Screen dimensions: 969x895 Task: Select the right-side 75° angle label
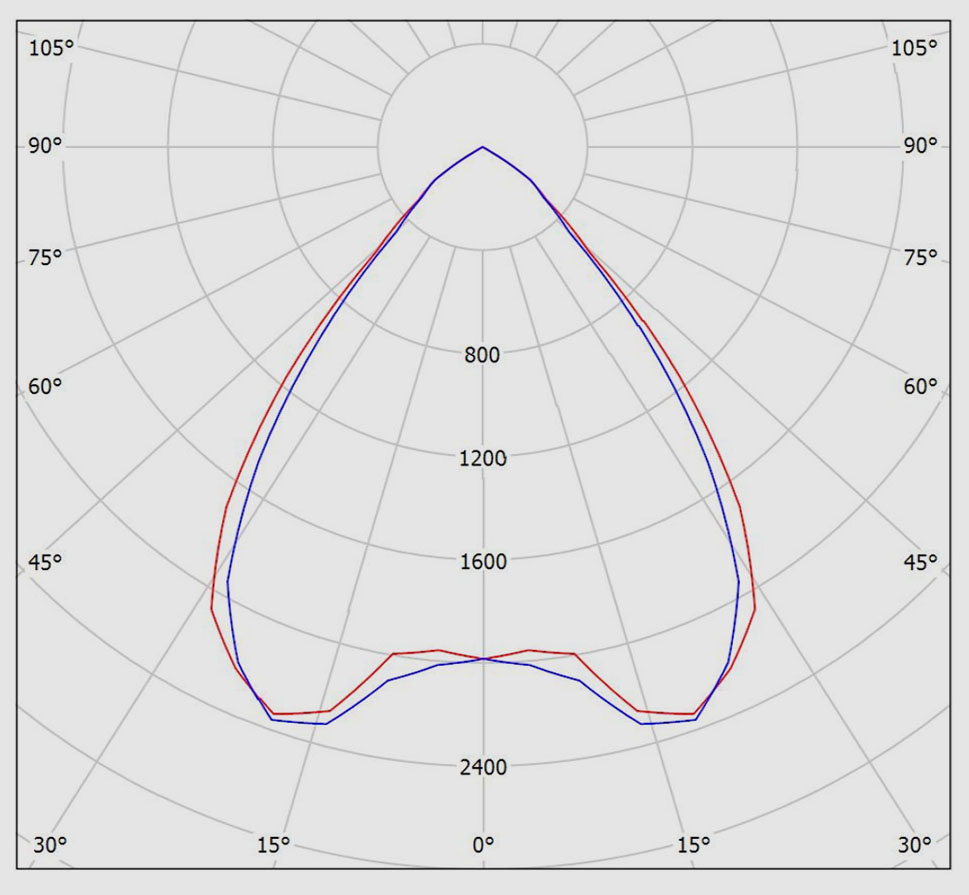(921, 257)
